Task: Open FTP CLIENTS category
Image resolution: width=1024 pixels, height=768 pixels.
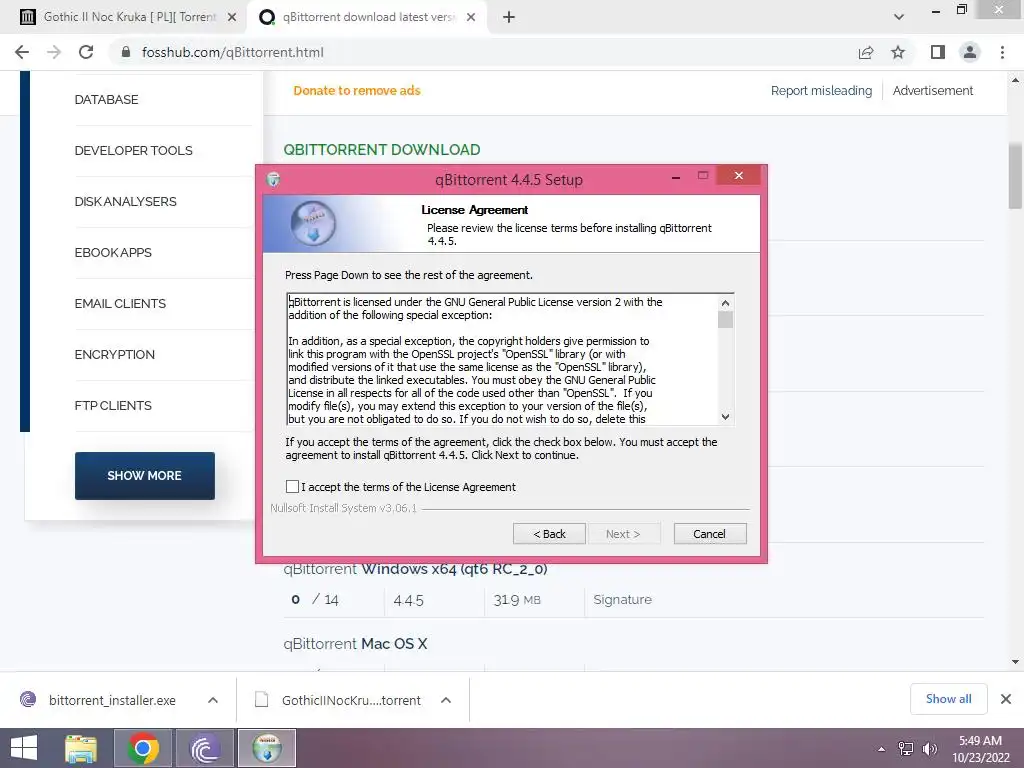Action: click(x=113, y=405)
